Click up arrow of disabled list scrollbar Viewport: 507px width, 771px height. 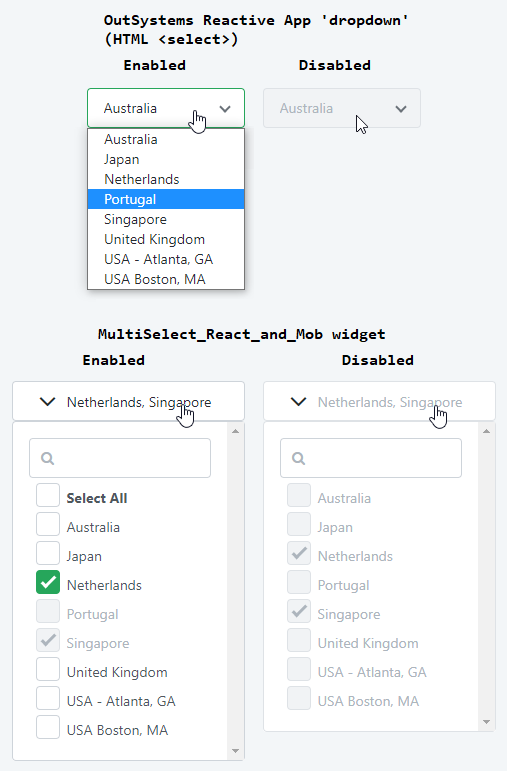click(x=486, y=431)
